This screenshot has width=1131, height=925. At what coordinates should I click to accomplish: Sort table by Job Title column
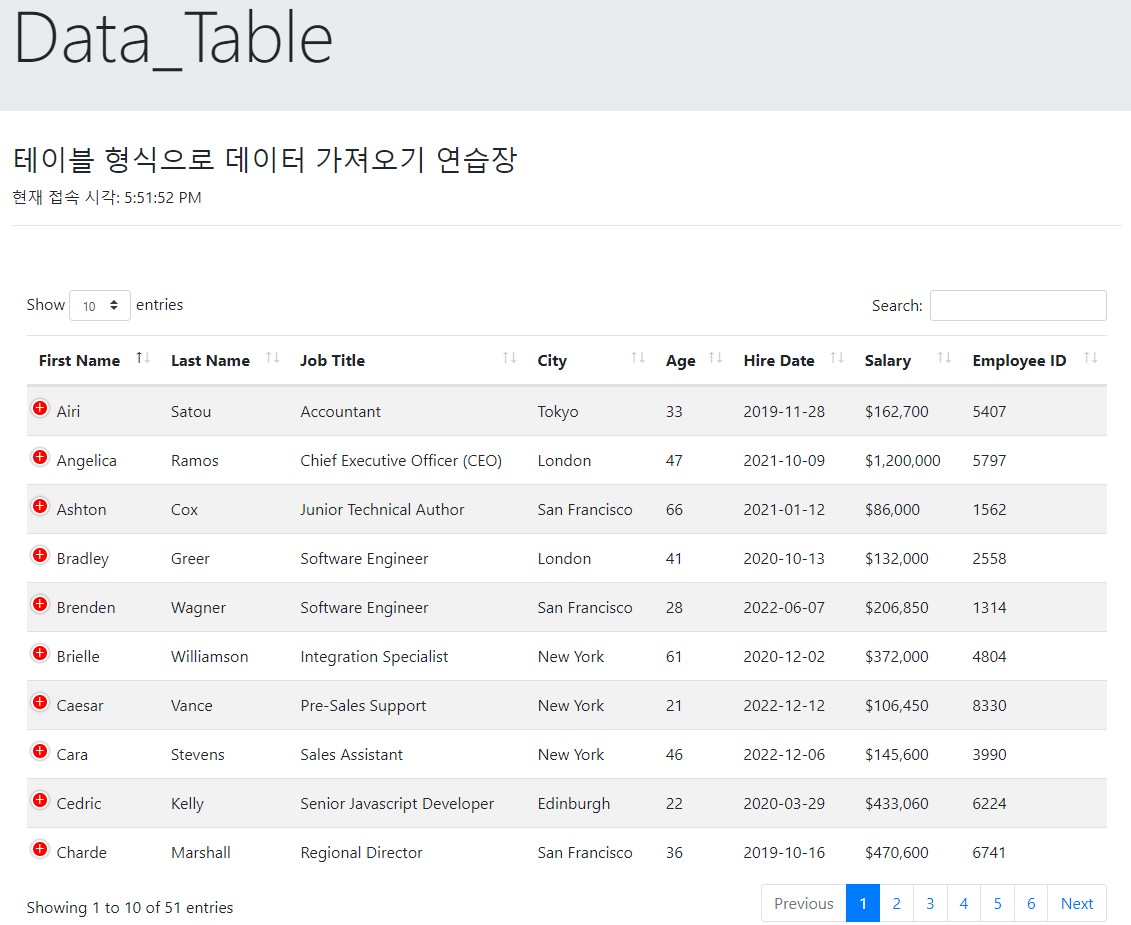pos(407,360)
